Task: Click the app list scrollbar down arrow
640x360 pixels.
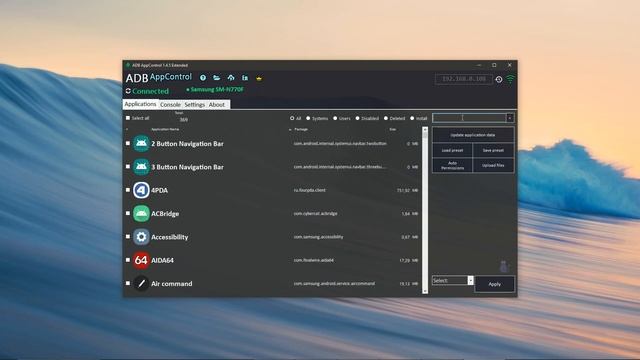Action: [425, 291]
